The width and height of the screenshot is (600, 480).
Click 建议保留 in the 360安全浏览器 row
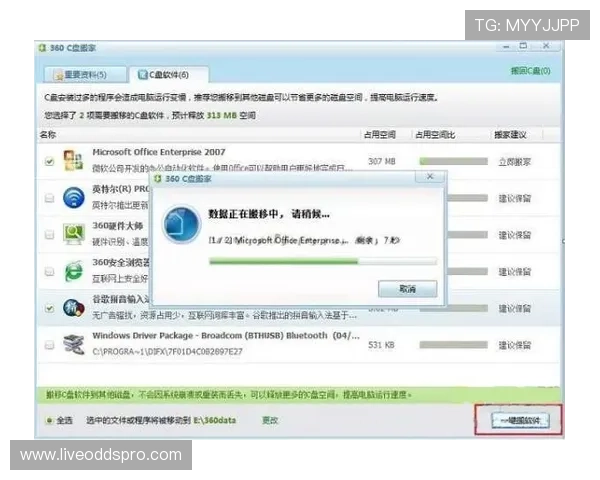(515, 272)
